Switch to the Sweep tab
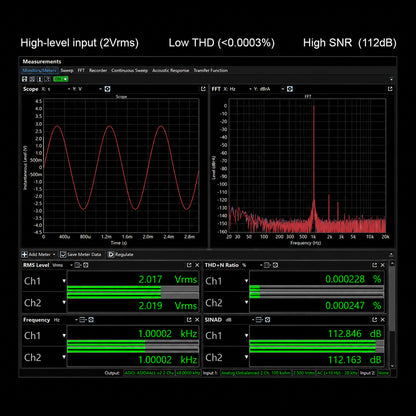 pyautogui.click(x=67, y=70)
